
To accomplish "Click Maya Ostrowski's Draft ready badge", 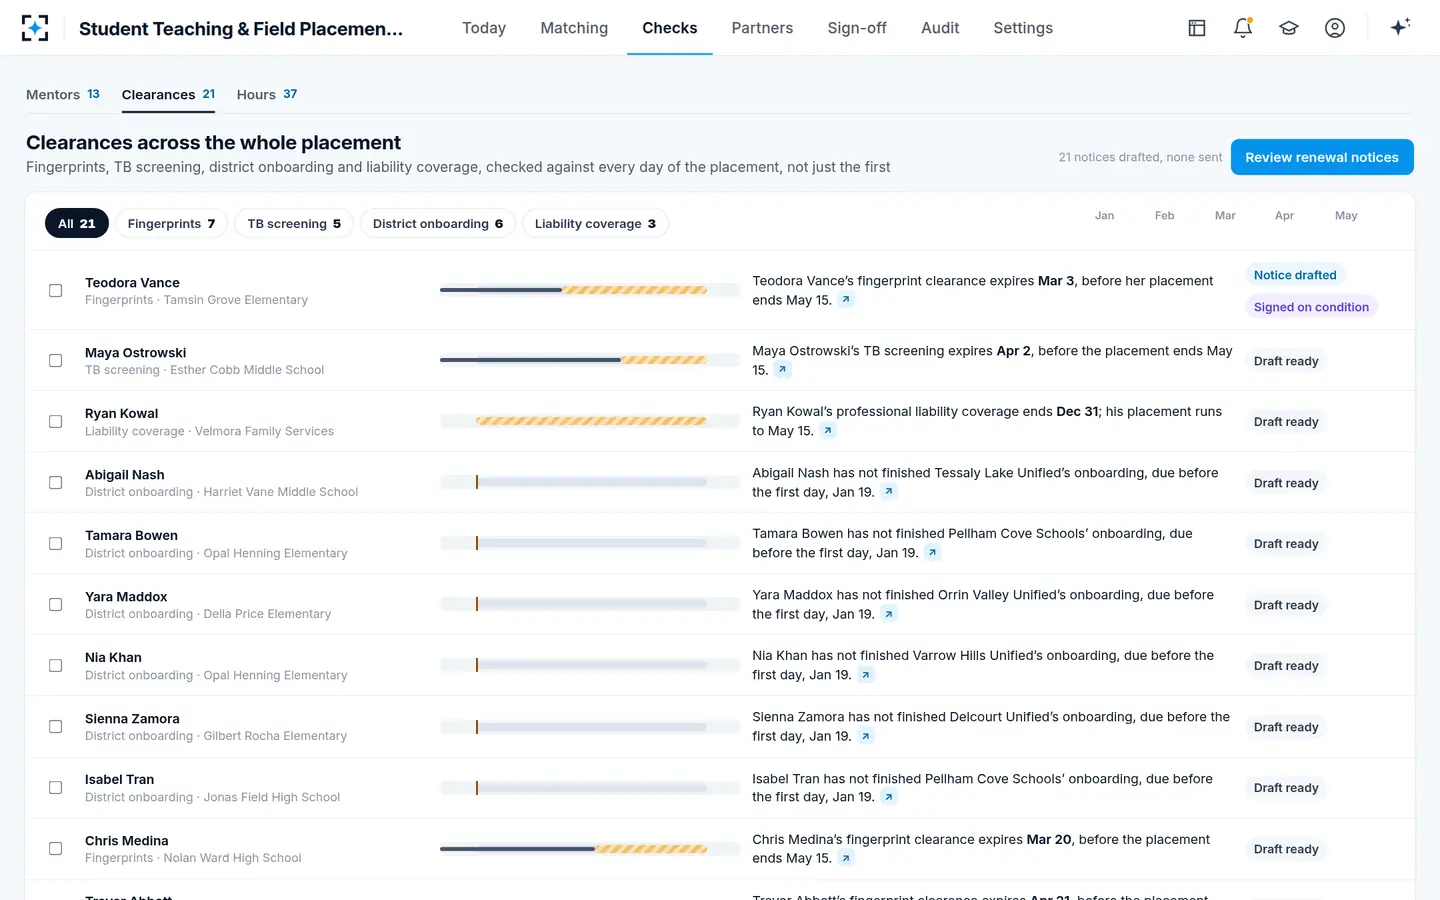I will point(1286,361).
